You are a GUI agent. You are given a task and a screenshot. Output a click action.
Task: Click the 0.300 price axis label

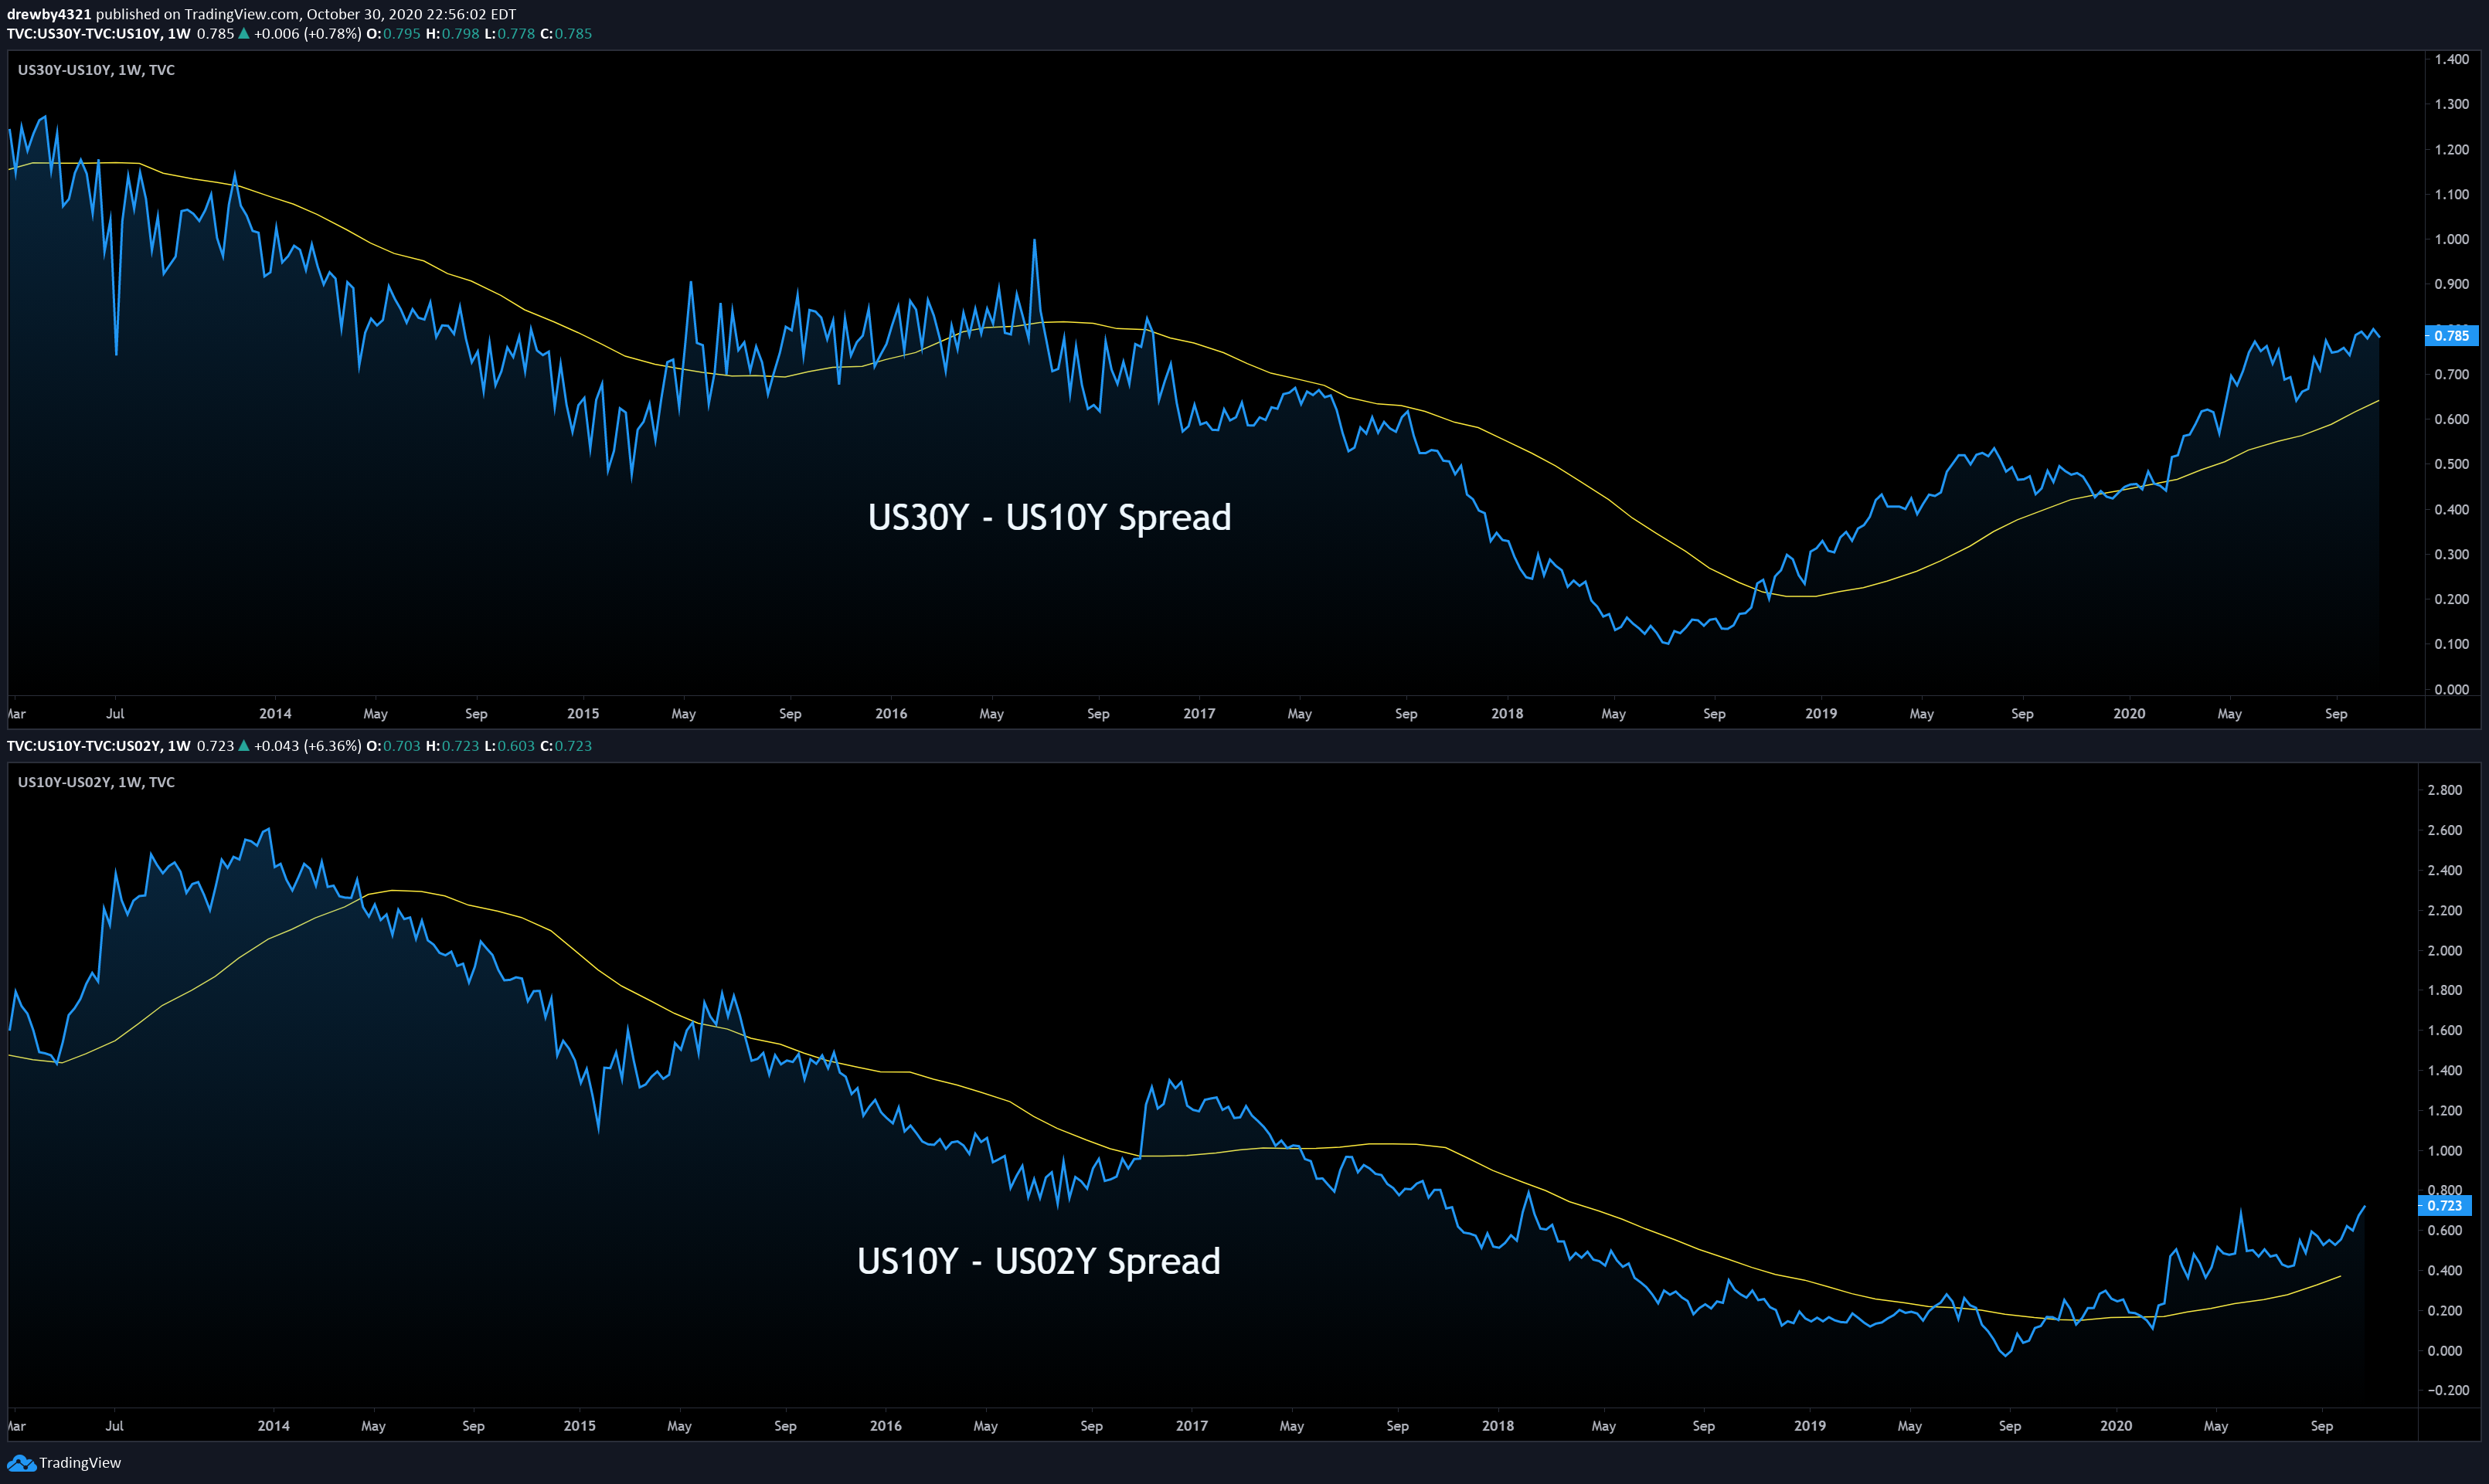[x=2452, y=554]
